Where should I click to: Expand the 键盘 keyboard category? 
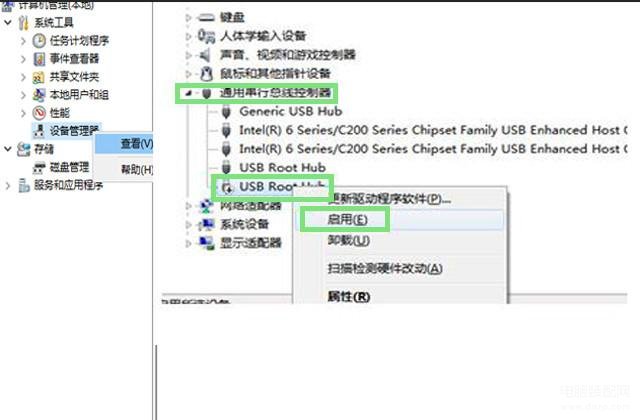click(x=188, y=18)
